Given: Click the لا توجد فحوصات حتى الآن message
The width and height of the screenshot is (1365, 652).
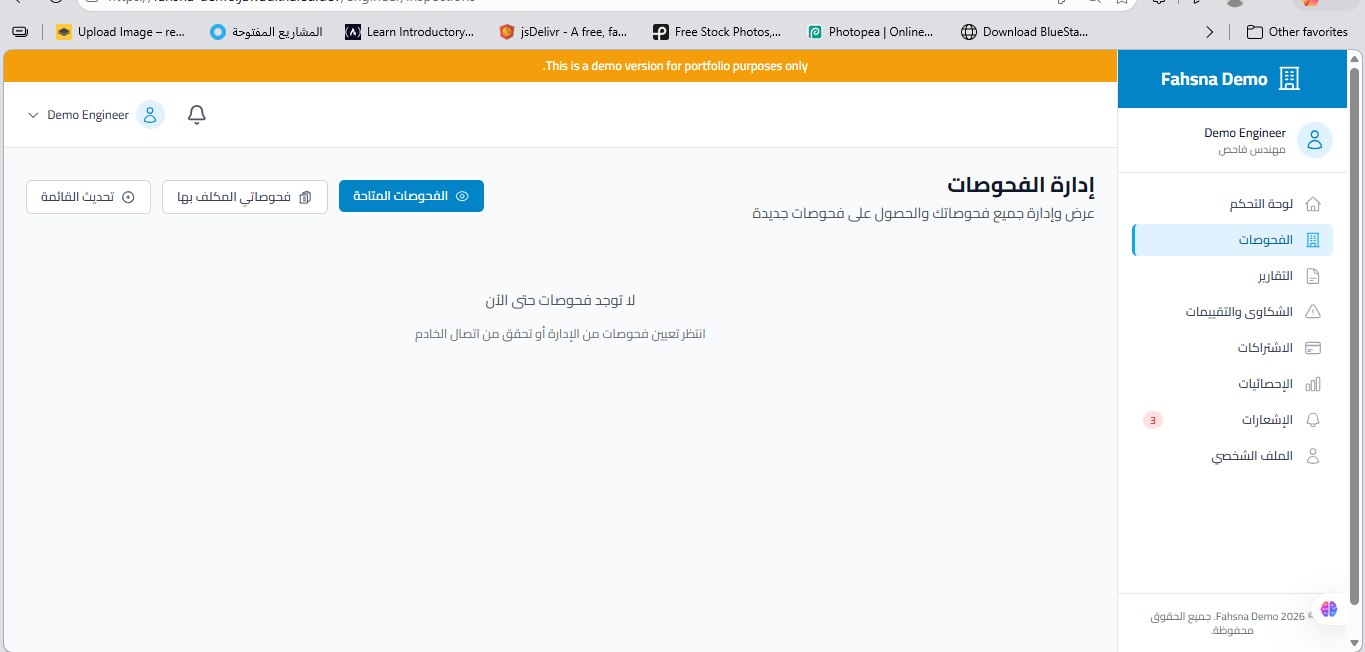Looking at the screenshot, I should [560, 300].
